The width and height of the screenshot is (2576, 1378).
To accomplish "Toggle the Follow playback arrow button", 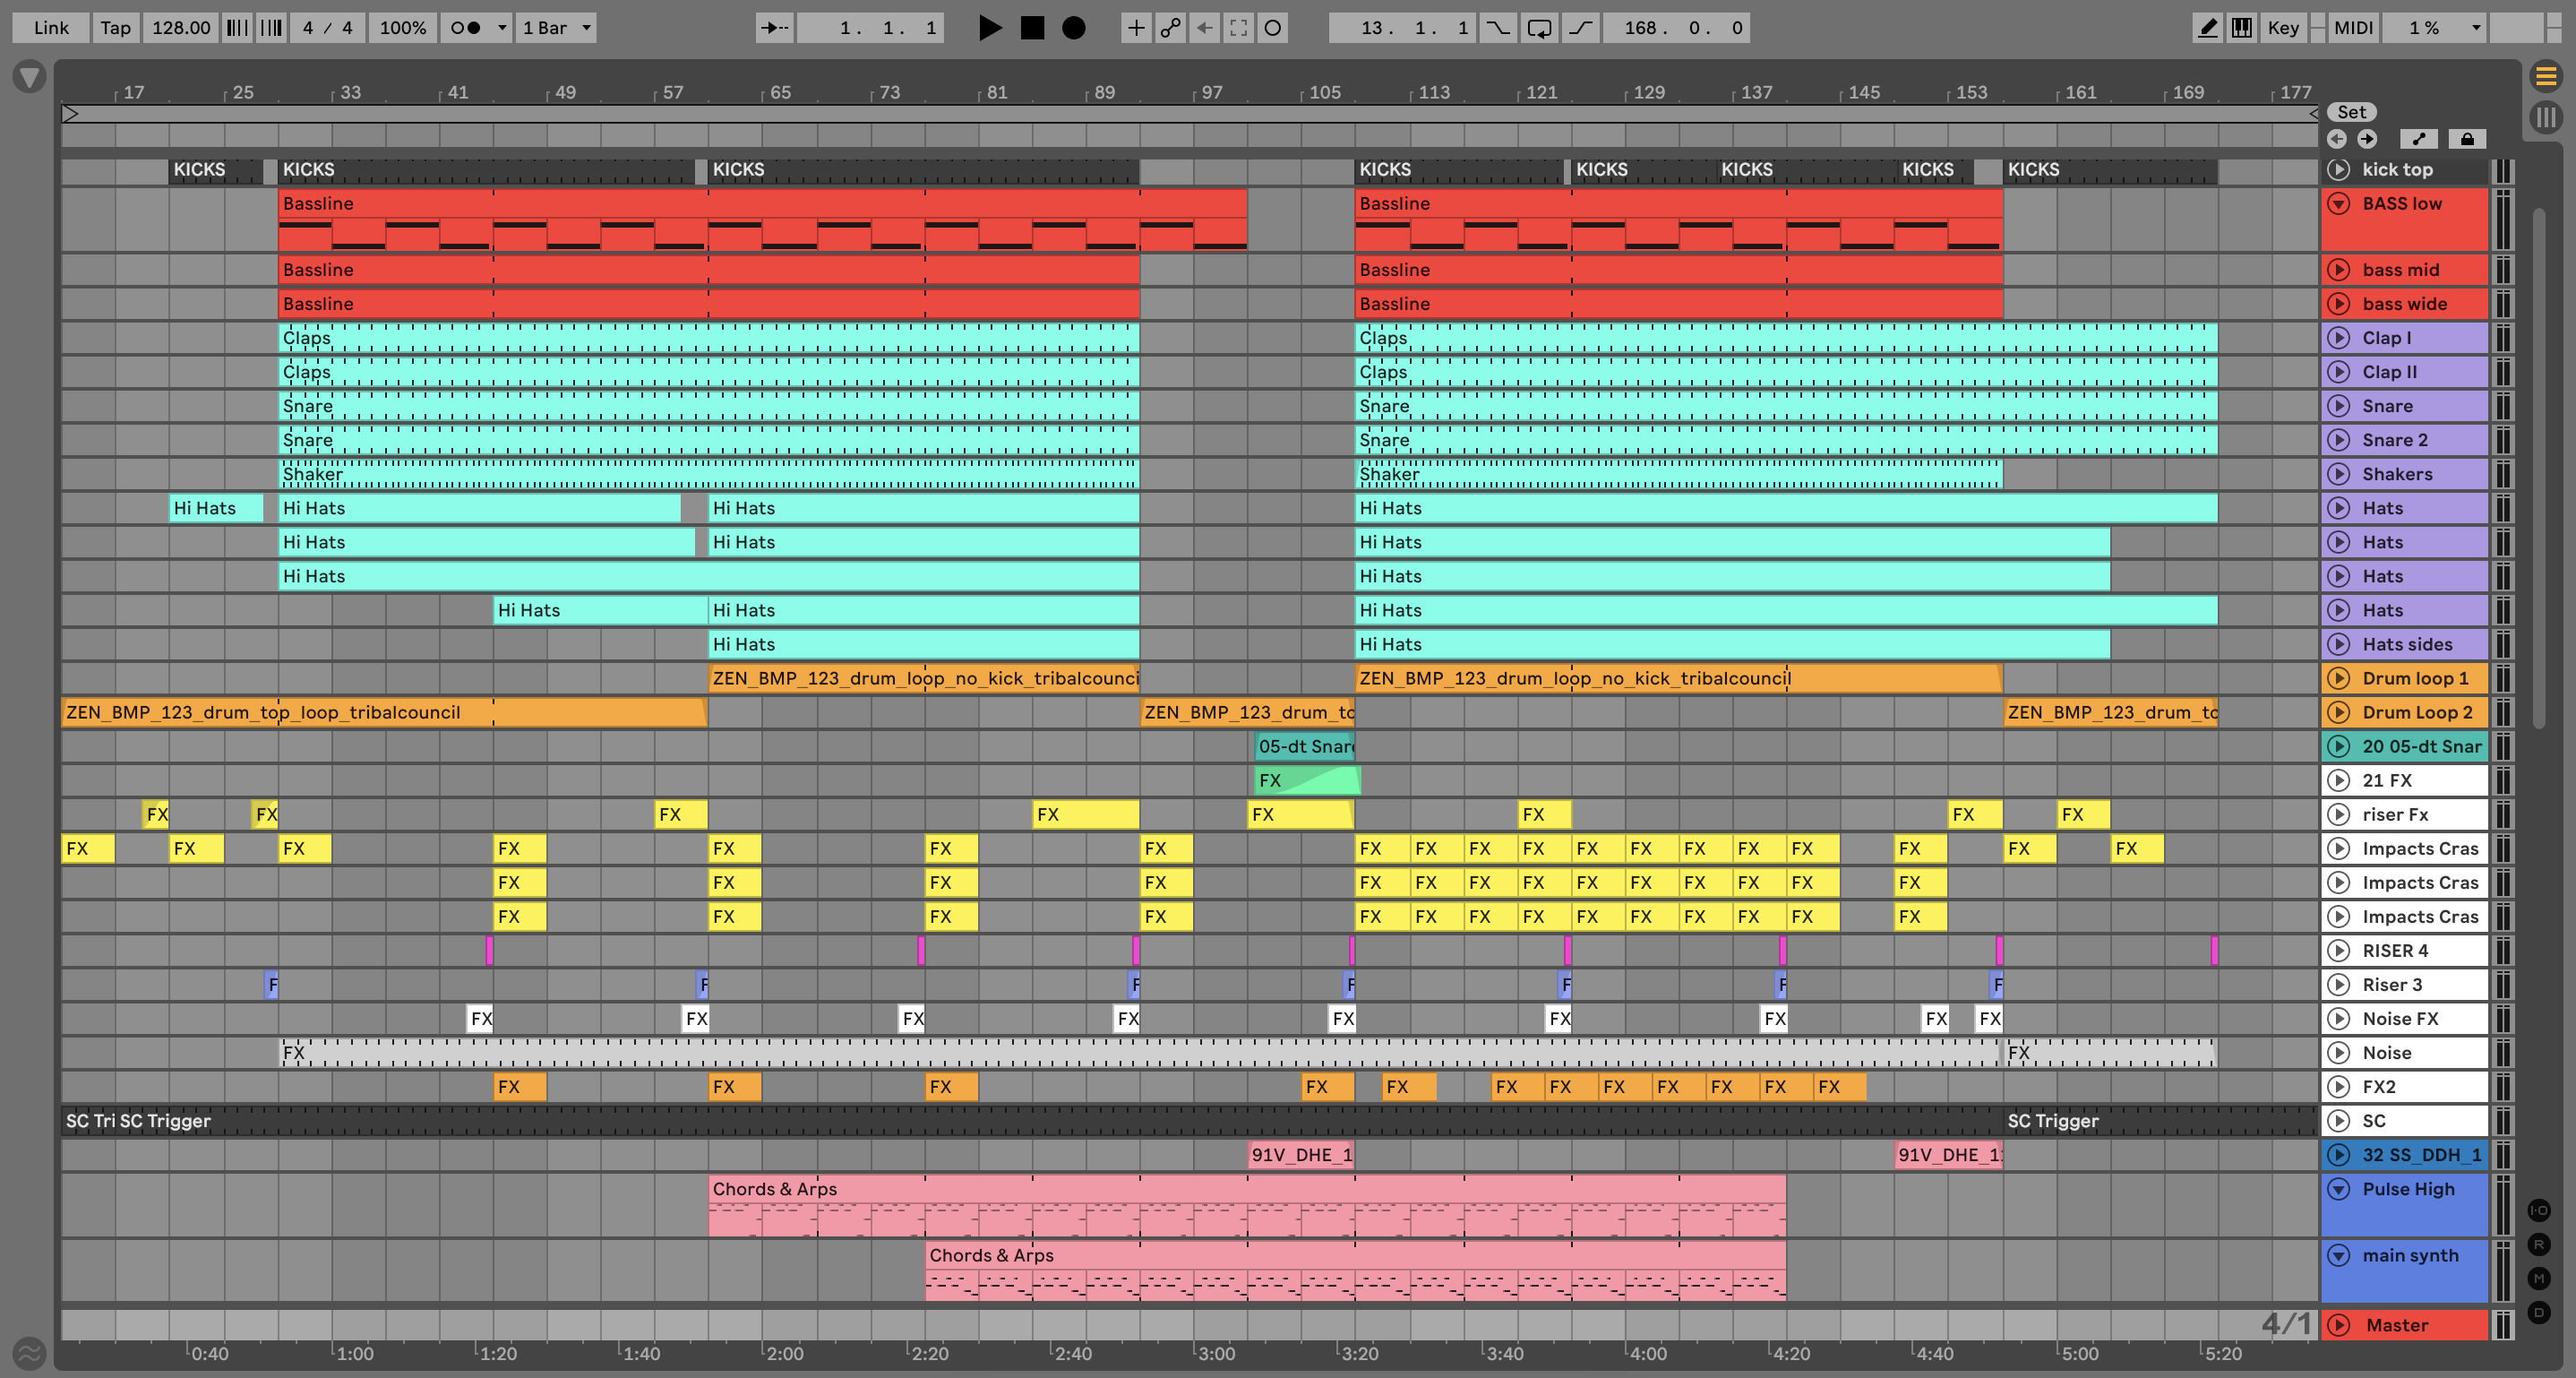I will pyautogui.click(x=774, y=28).
